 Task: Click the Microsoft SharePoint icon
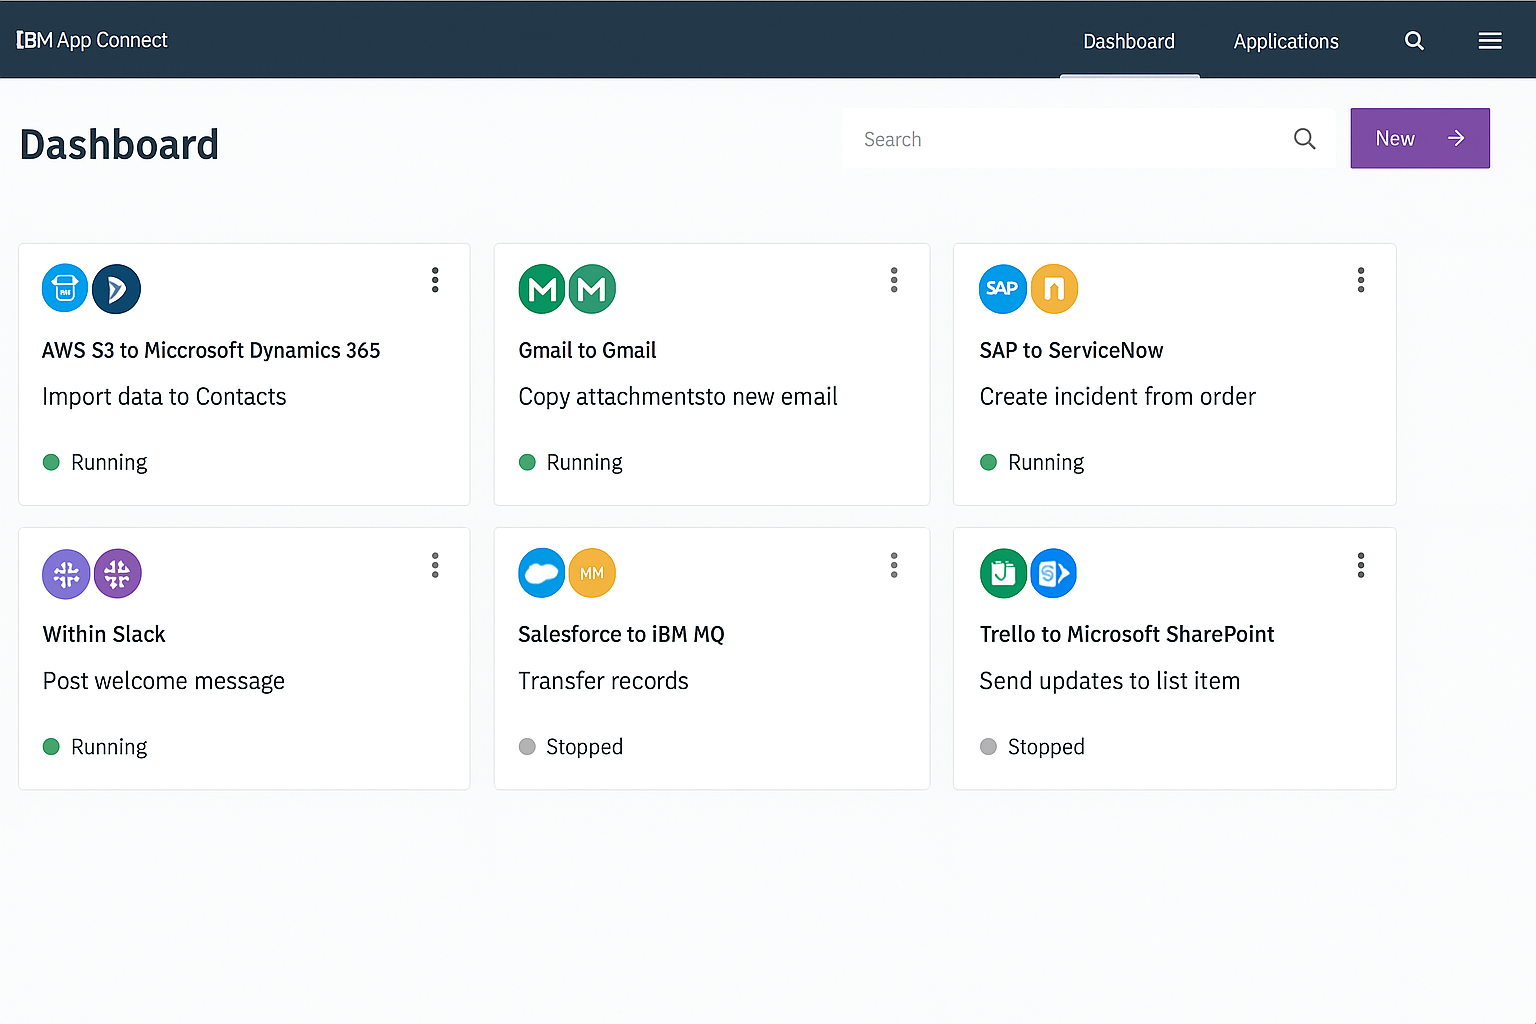pyautogui.click(x=1053, y=573)
